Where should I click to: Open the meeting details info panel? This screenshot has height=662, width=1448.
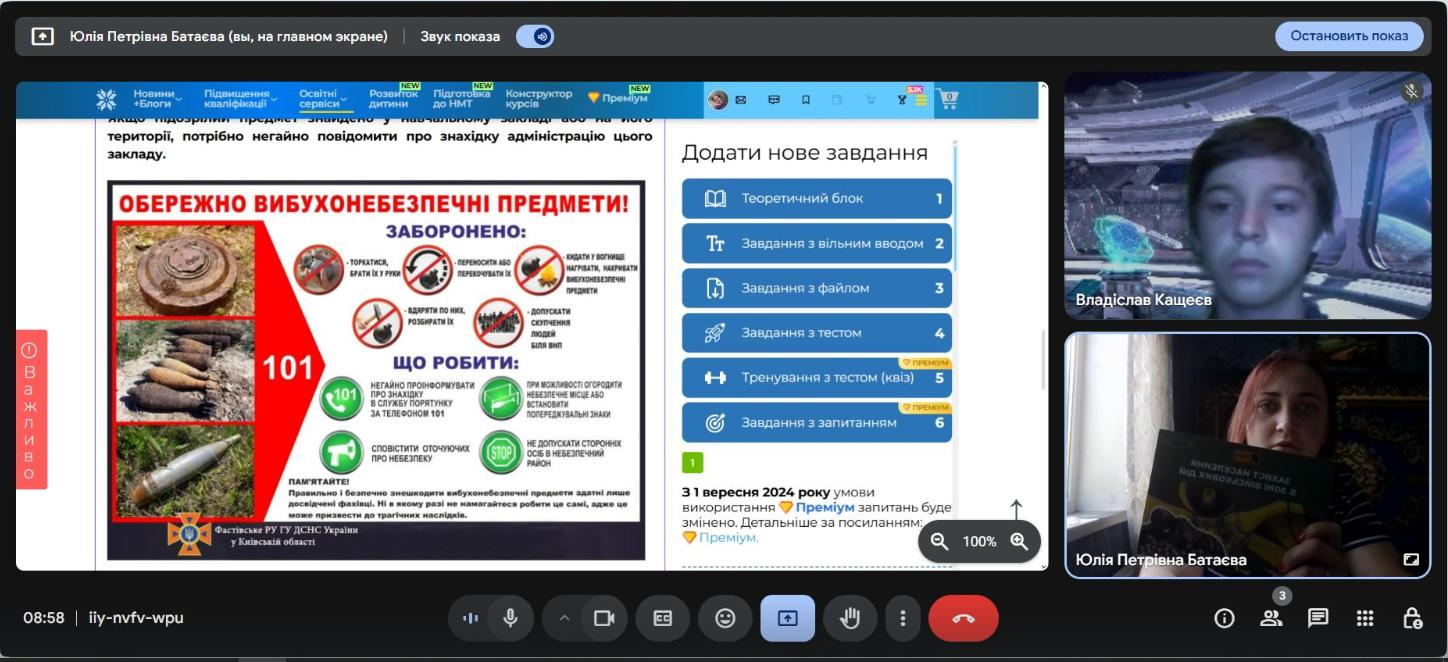pos(1224,618)
